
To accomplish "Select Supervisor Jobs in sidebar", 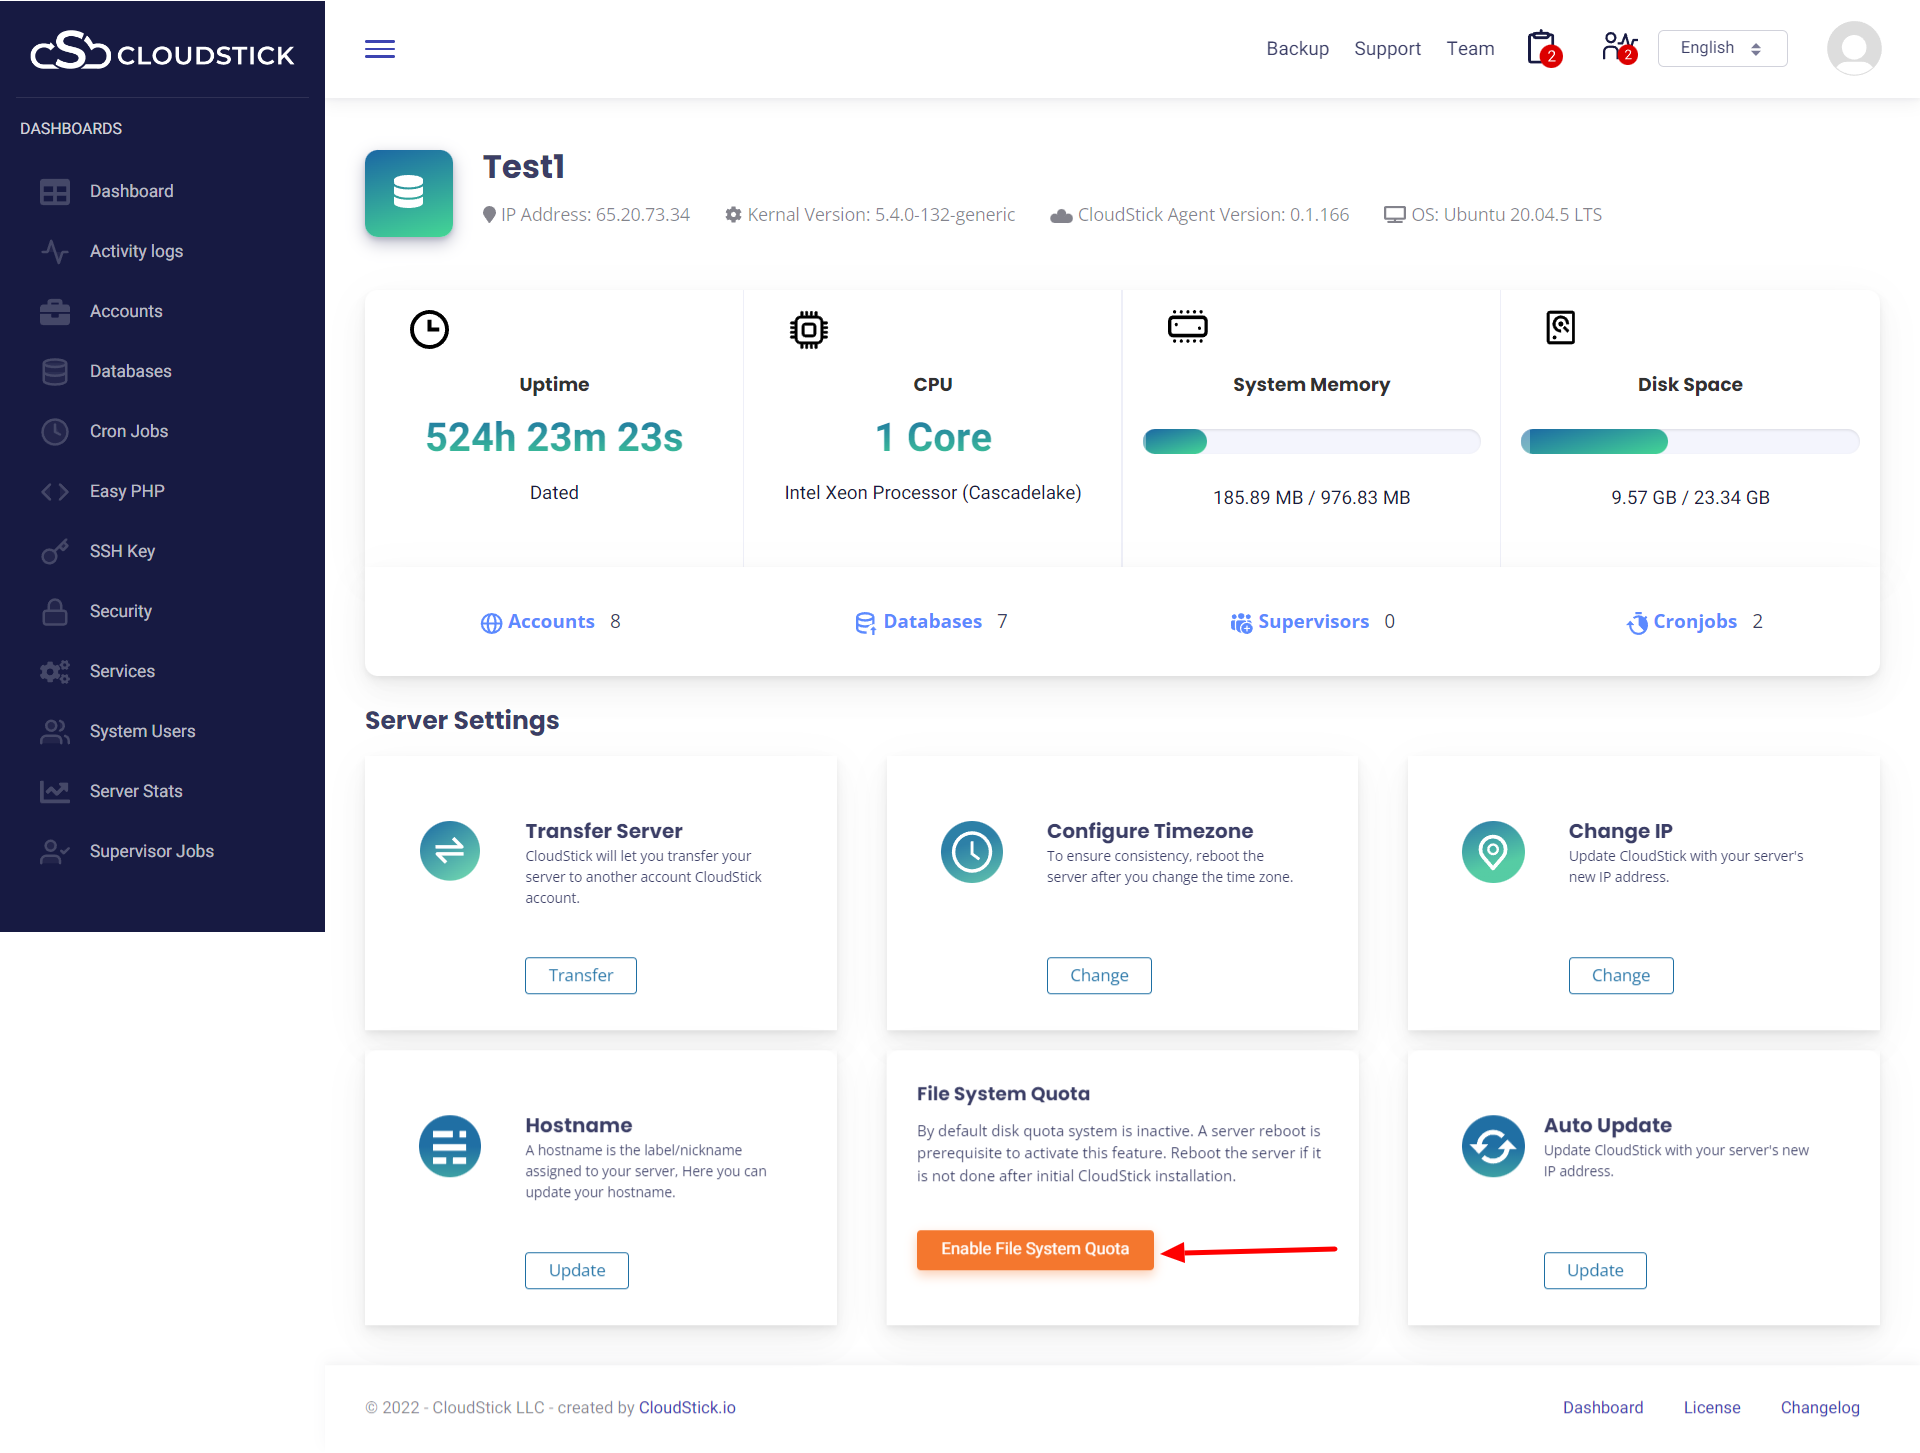I will [152, 851].
